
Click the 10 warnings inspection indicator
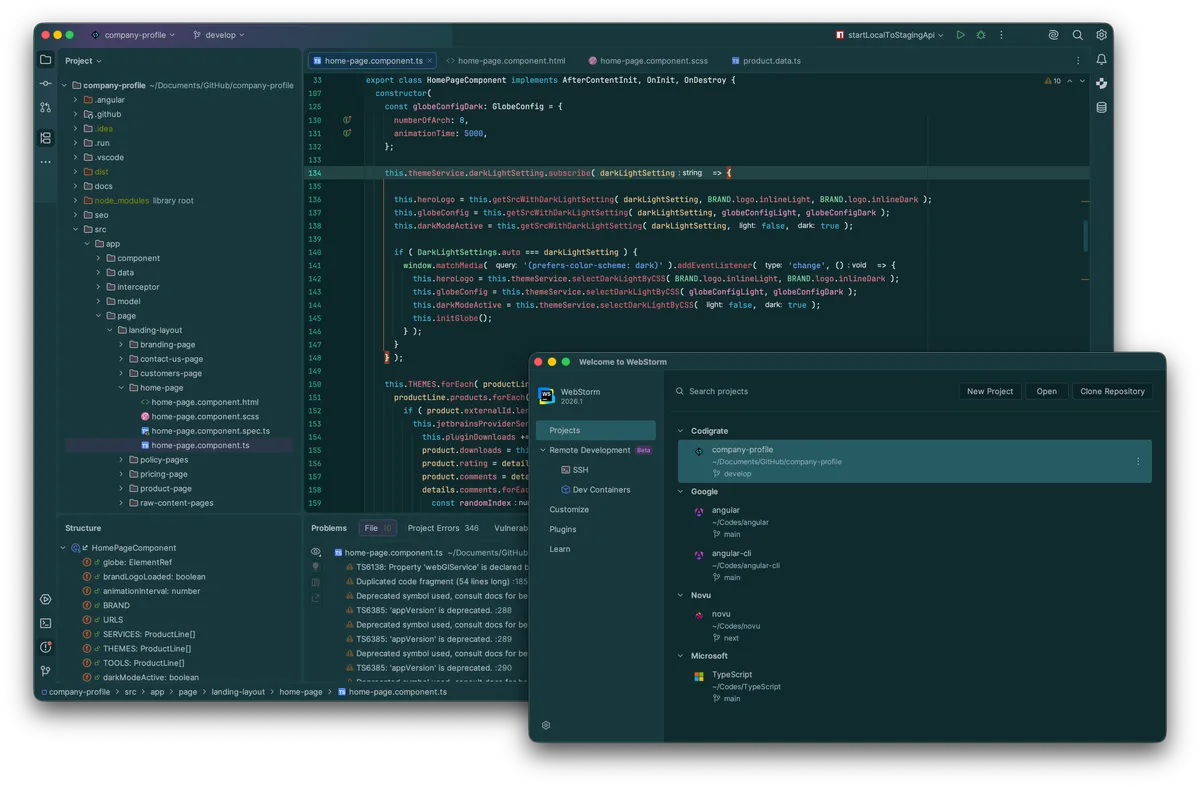pos(1052,81)
